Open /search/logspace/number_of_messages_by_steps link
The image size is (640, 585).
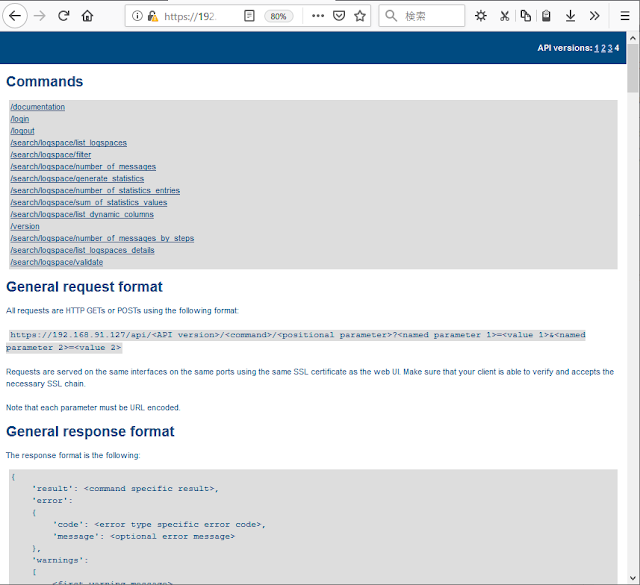point(102,238)
